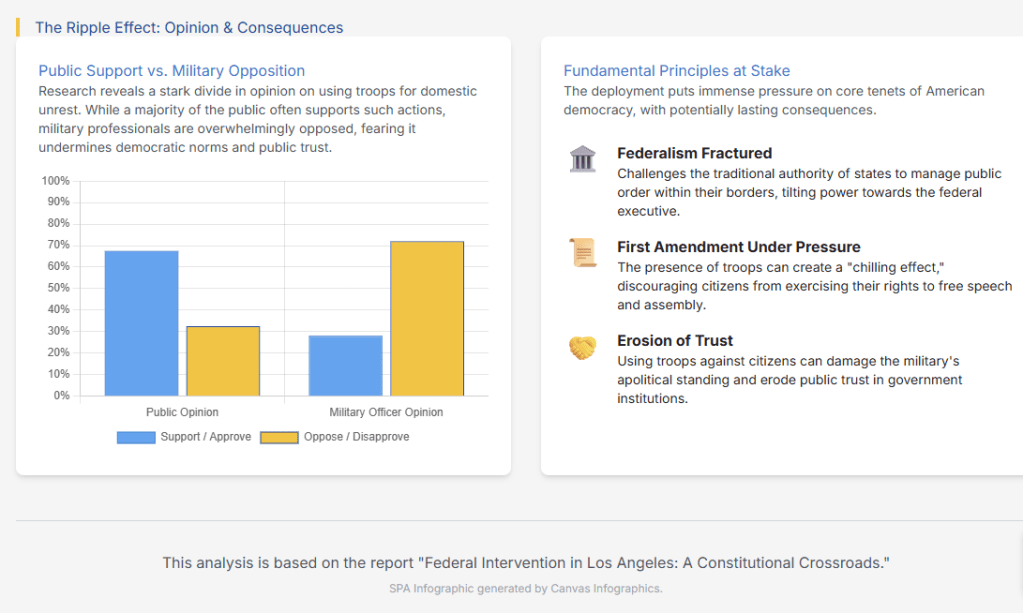Click the Military Officer Opinion axis label

coord(386,412)
